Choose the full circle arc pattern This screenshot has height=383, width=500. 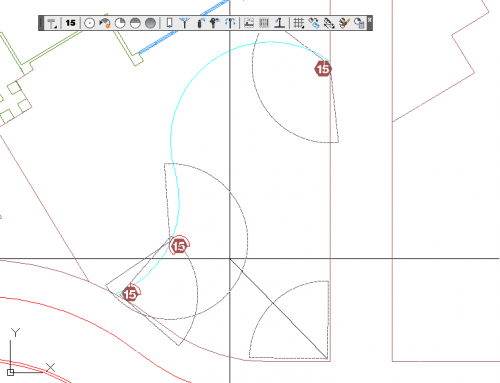pos(89,23)
